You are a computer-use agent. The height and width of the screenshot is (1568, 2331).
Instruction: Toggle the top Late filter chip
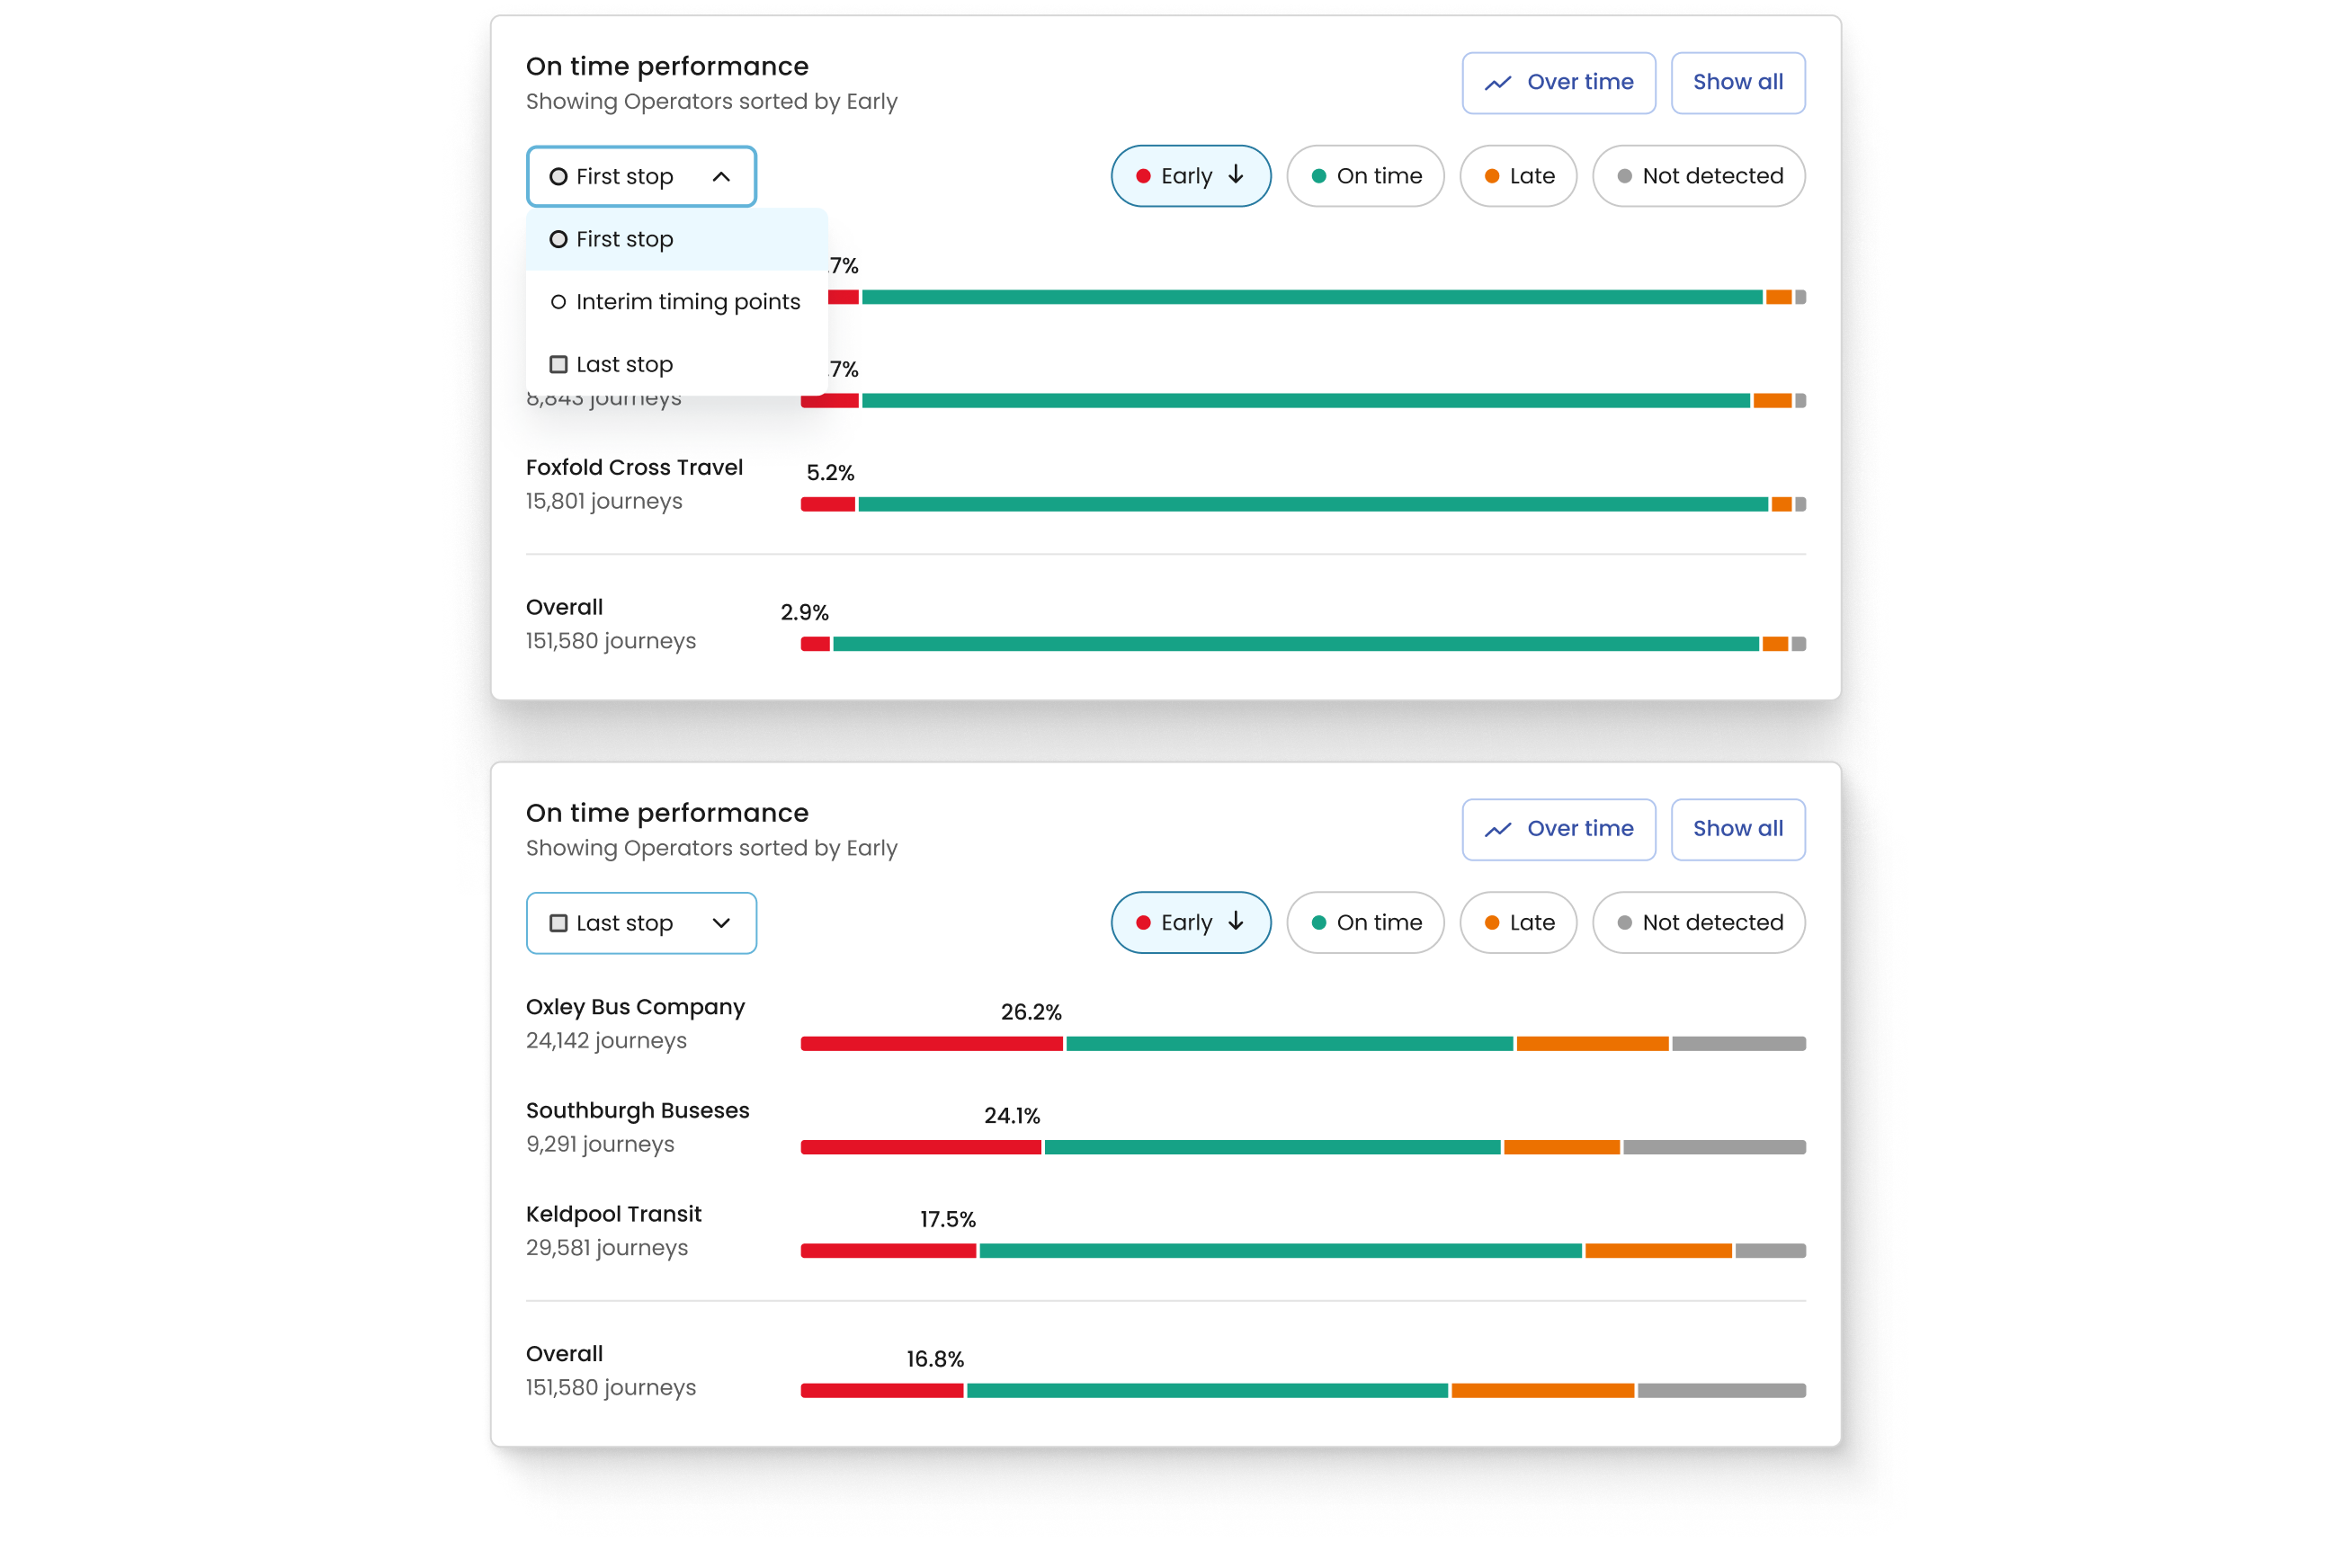click(1518, 176)
